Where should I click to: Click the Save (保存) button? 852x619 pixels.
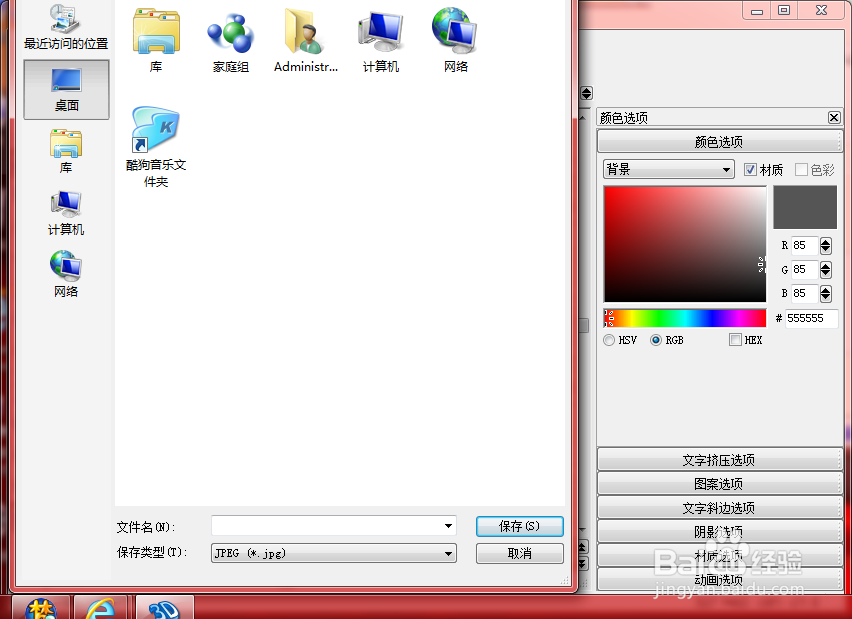tap(519, 526)
